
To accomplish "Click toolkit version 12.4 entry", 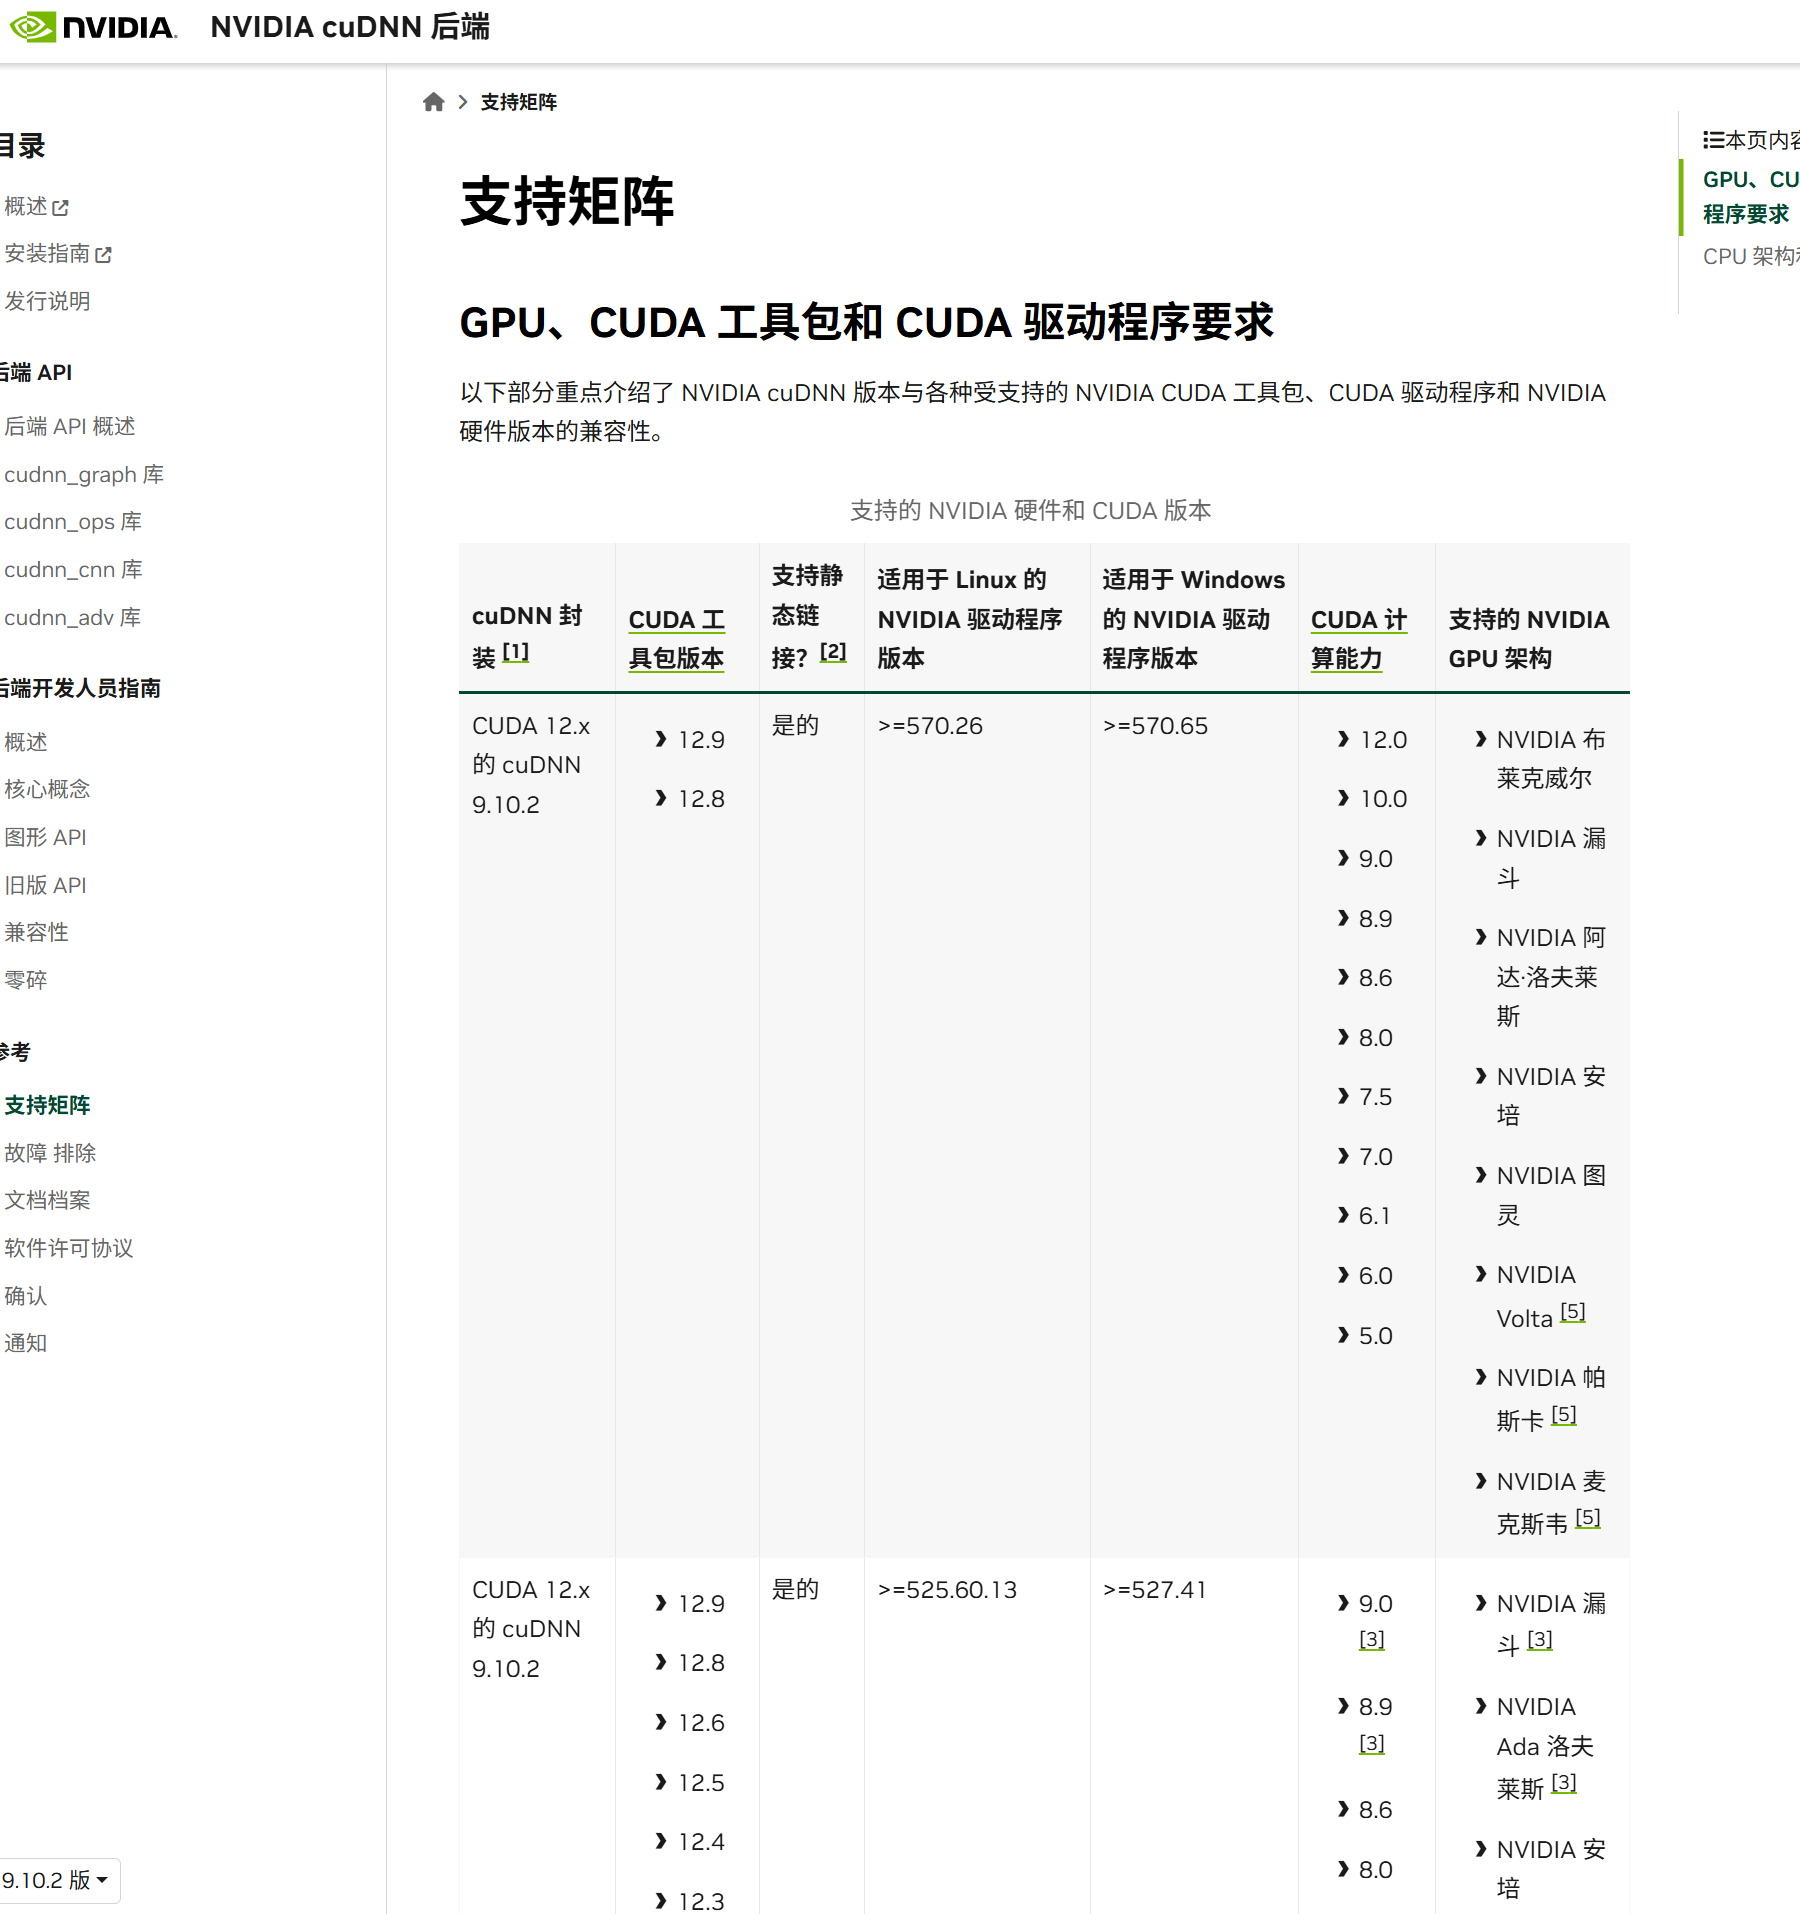I will pos(701,1842).
